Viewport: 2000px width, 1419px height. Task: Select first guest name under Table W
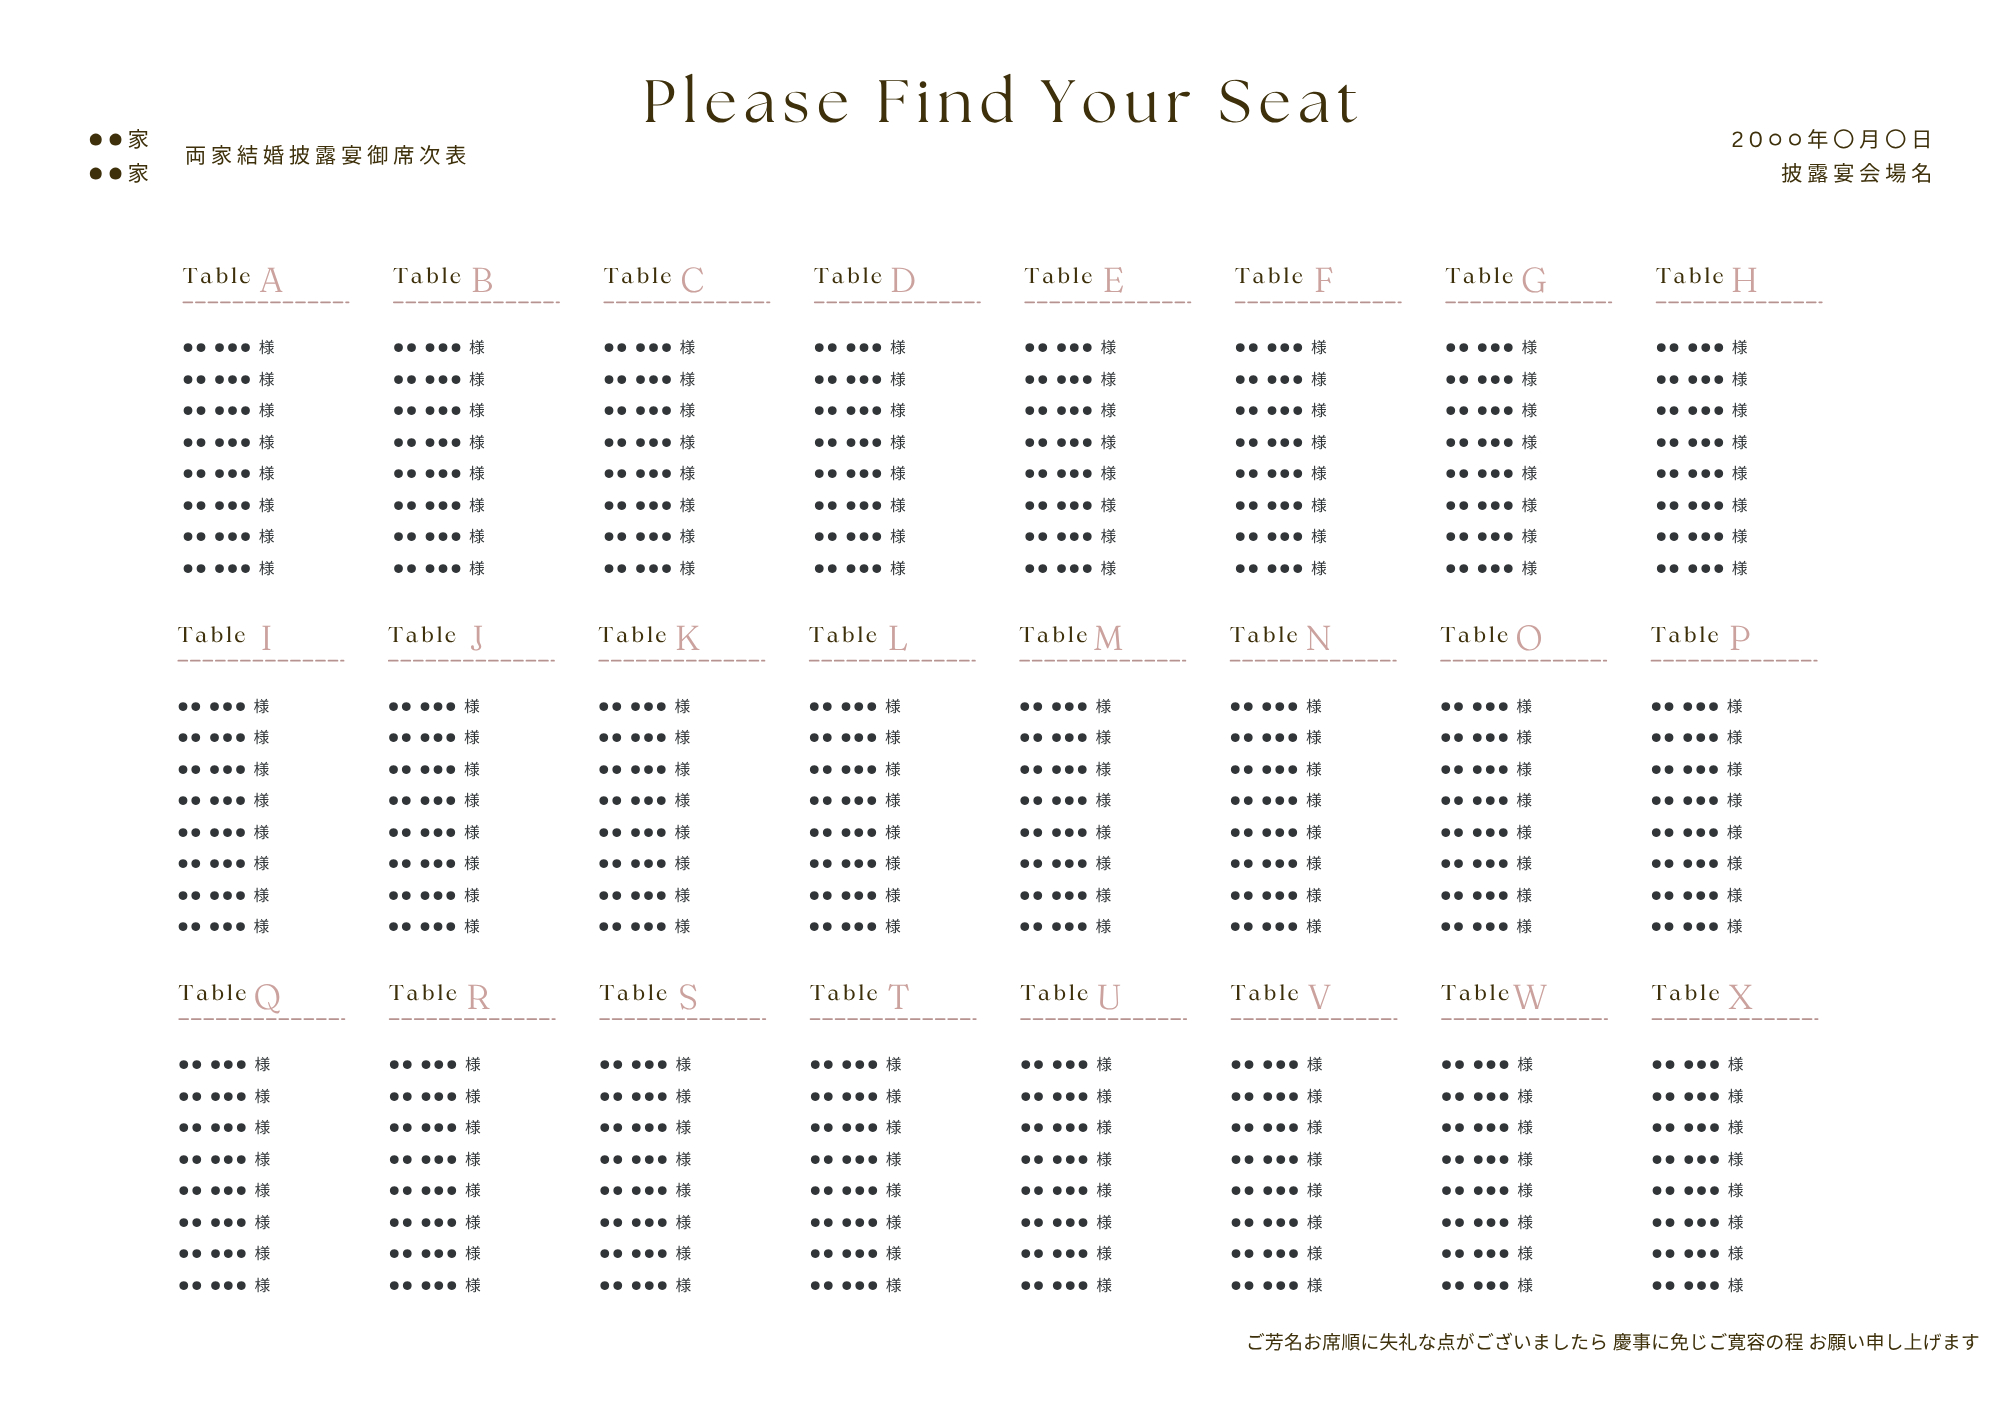click(x=1488, y=1065)
